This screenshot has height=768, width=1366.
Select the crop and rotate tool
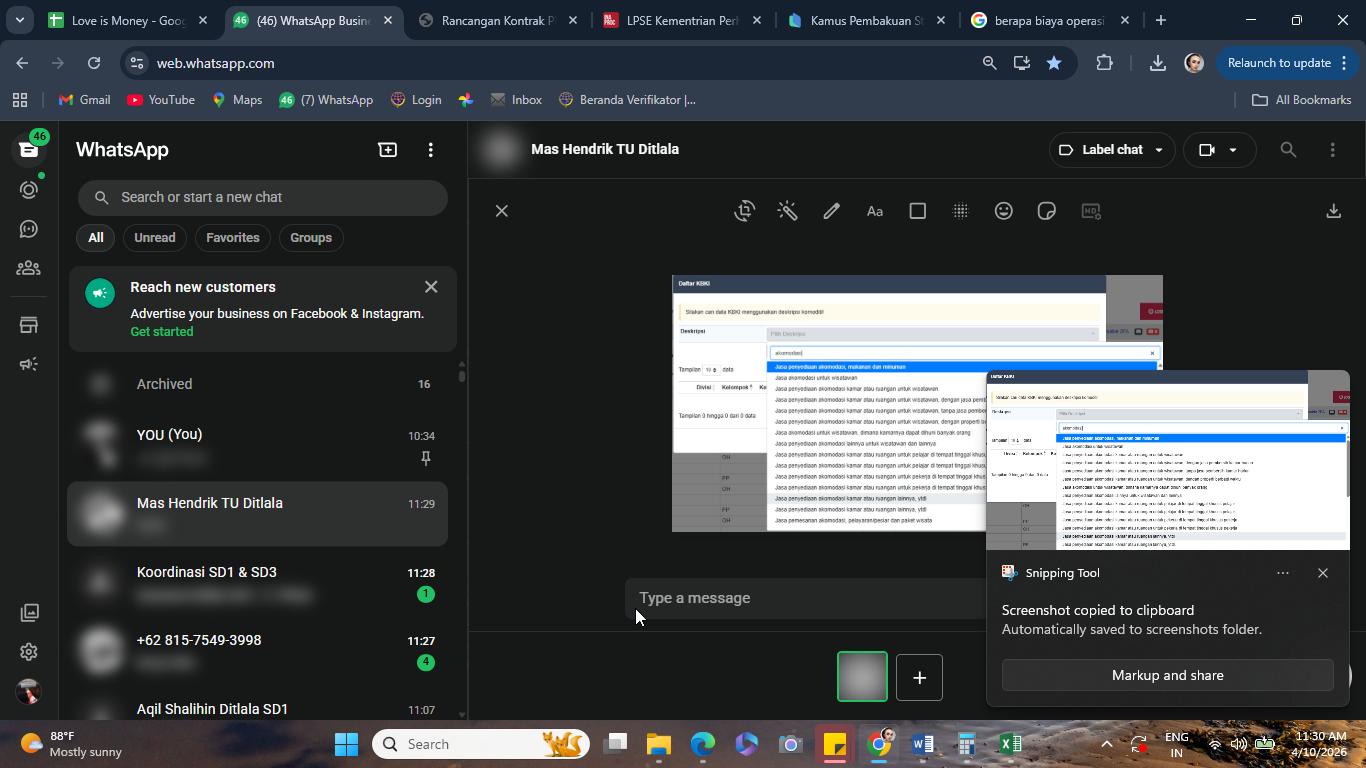(744, 211)
